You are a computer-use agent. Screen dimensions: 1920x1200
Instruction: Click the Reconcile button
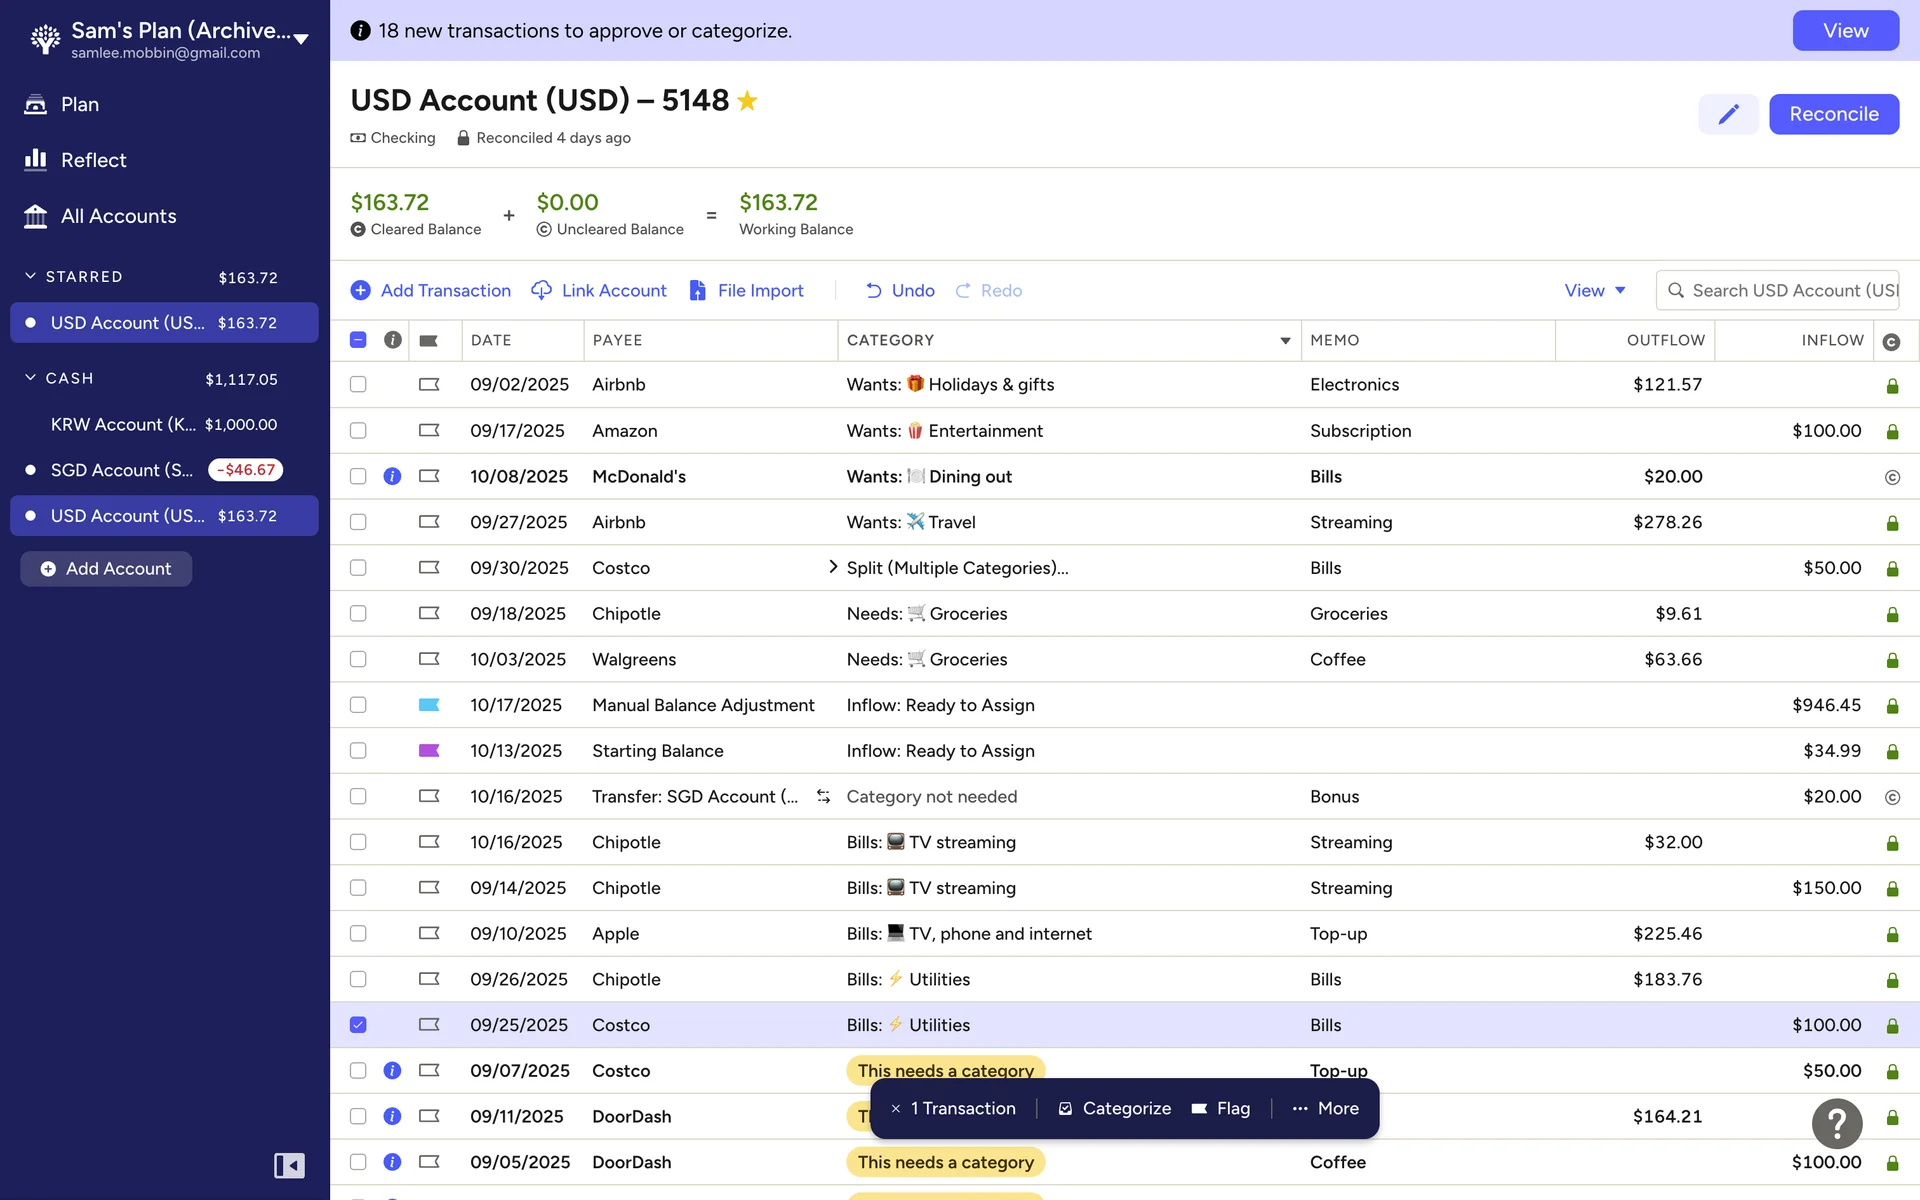pos(1833,114)
